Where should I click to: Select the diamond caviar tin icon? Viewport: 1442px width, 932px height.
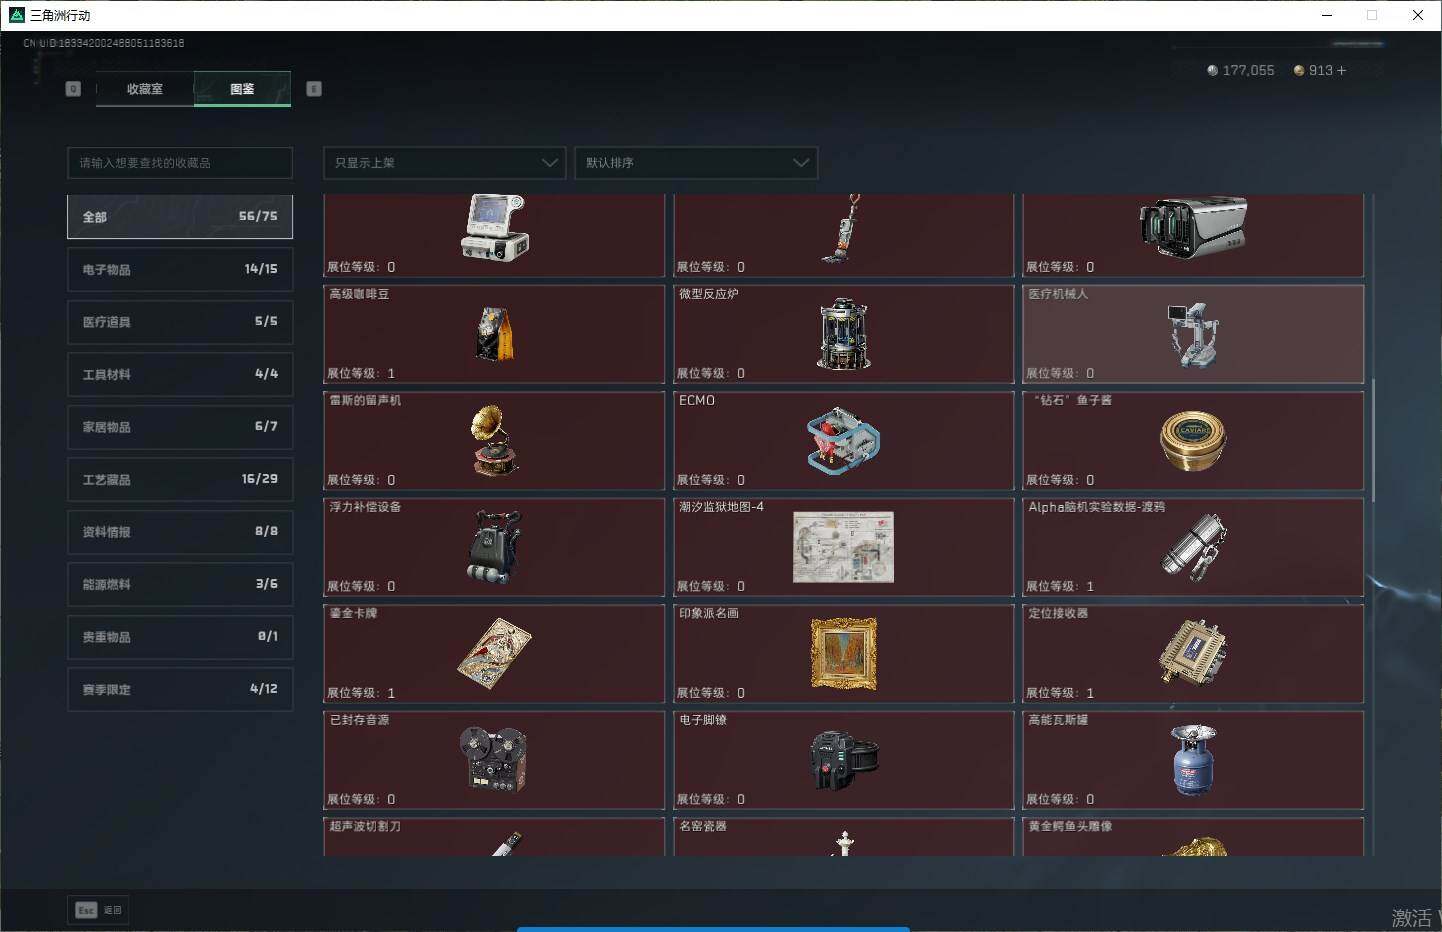pyautogui.click(x=1192, y=440)
